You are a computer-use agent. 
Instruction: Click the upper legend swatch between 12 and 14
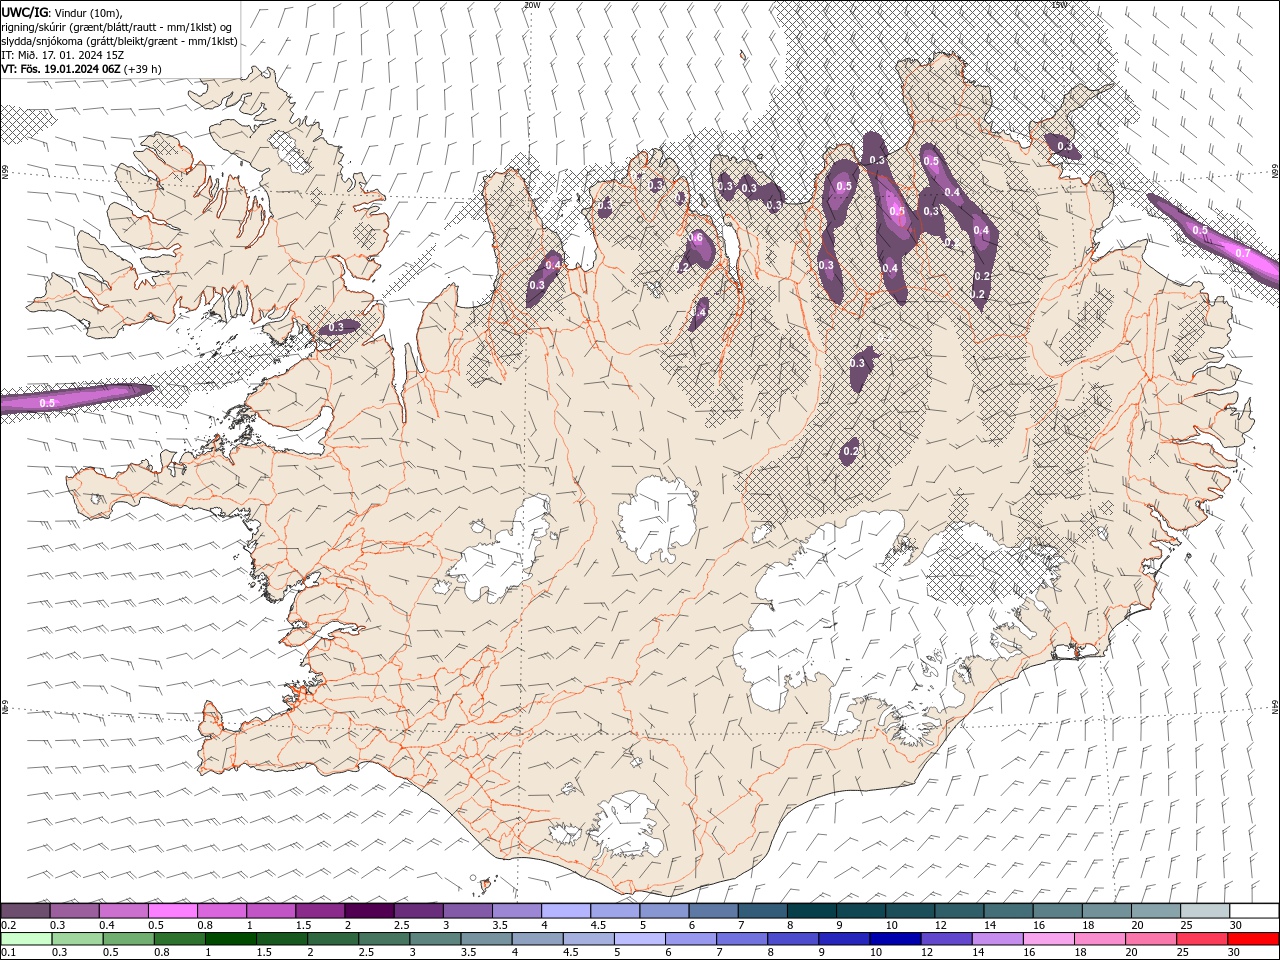(959, 911)
